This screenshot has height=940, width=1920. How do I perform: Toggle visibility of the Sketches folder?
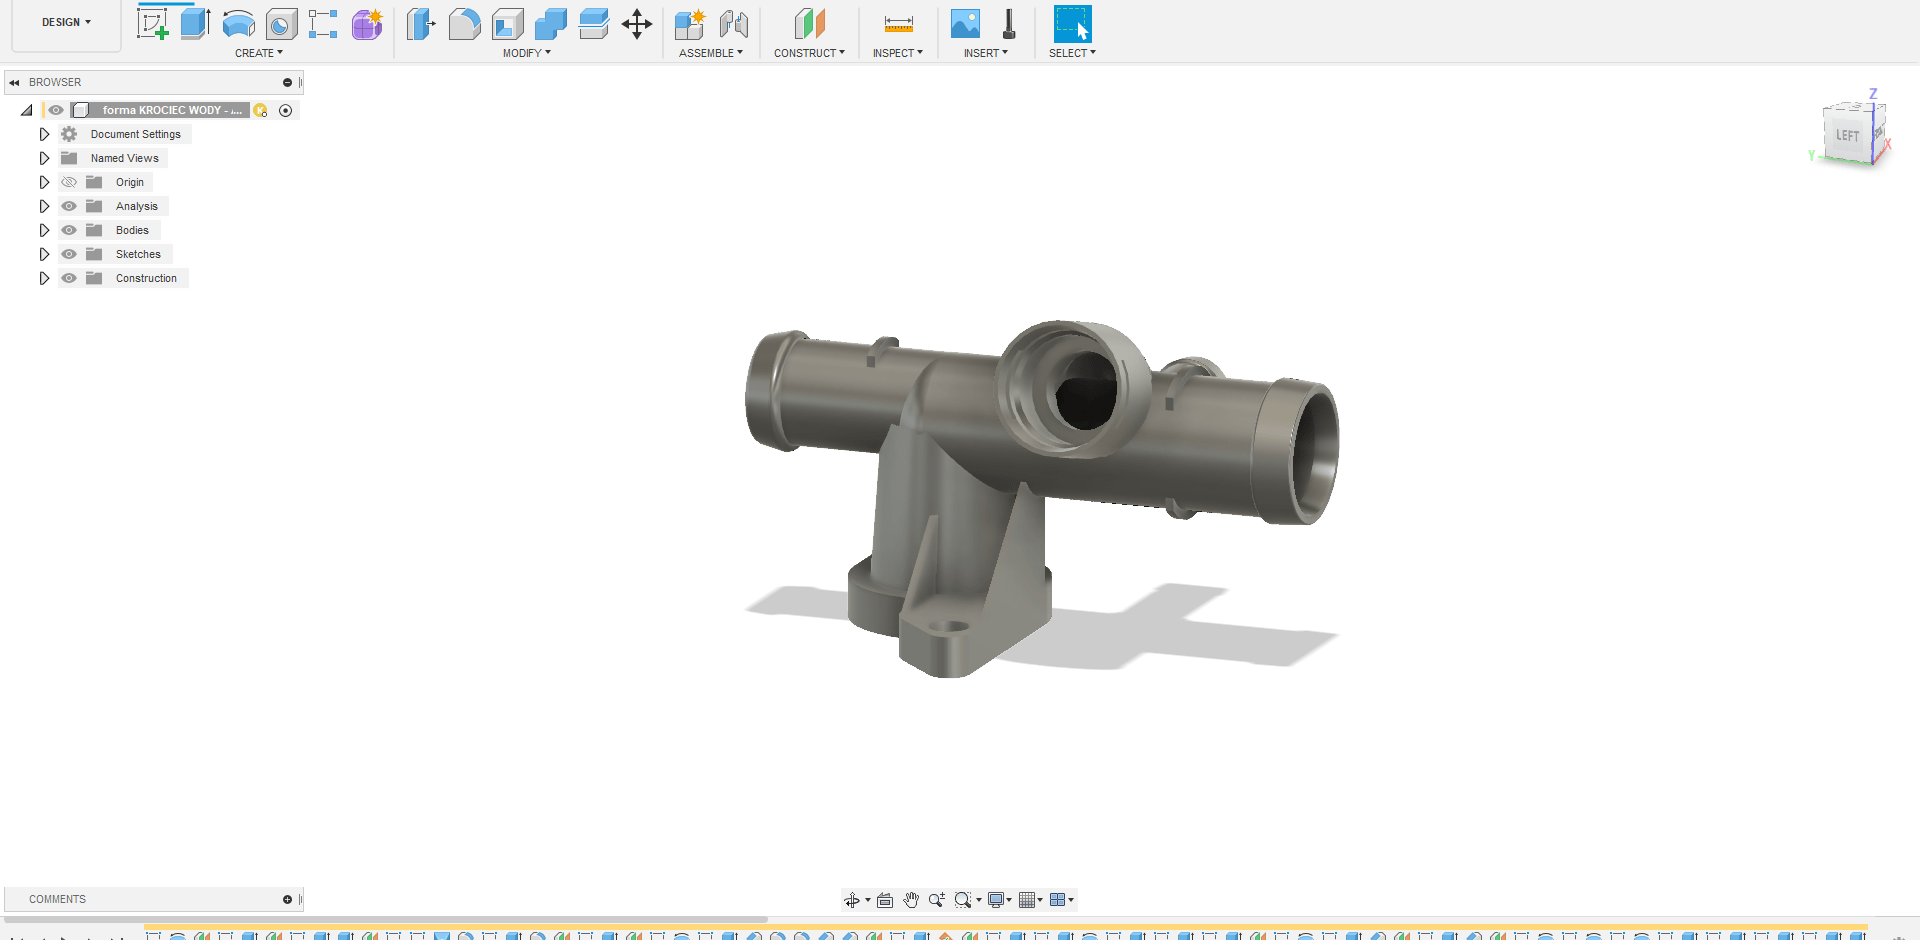point(69,254)
